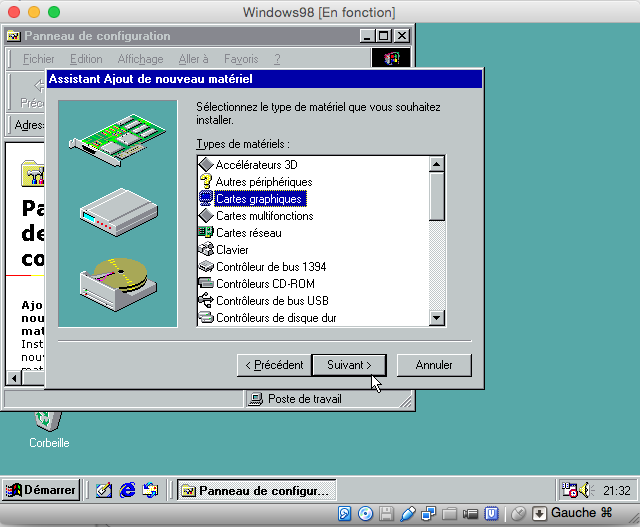The image size is (640, 527).
Task: Click the Control Panel folder tools icon
Action: [x=33, y=173]
